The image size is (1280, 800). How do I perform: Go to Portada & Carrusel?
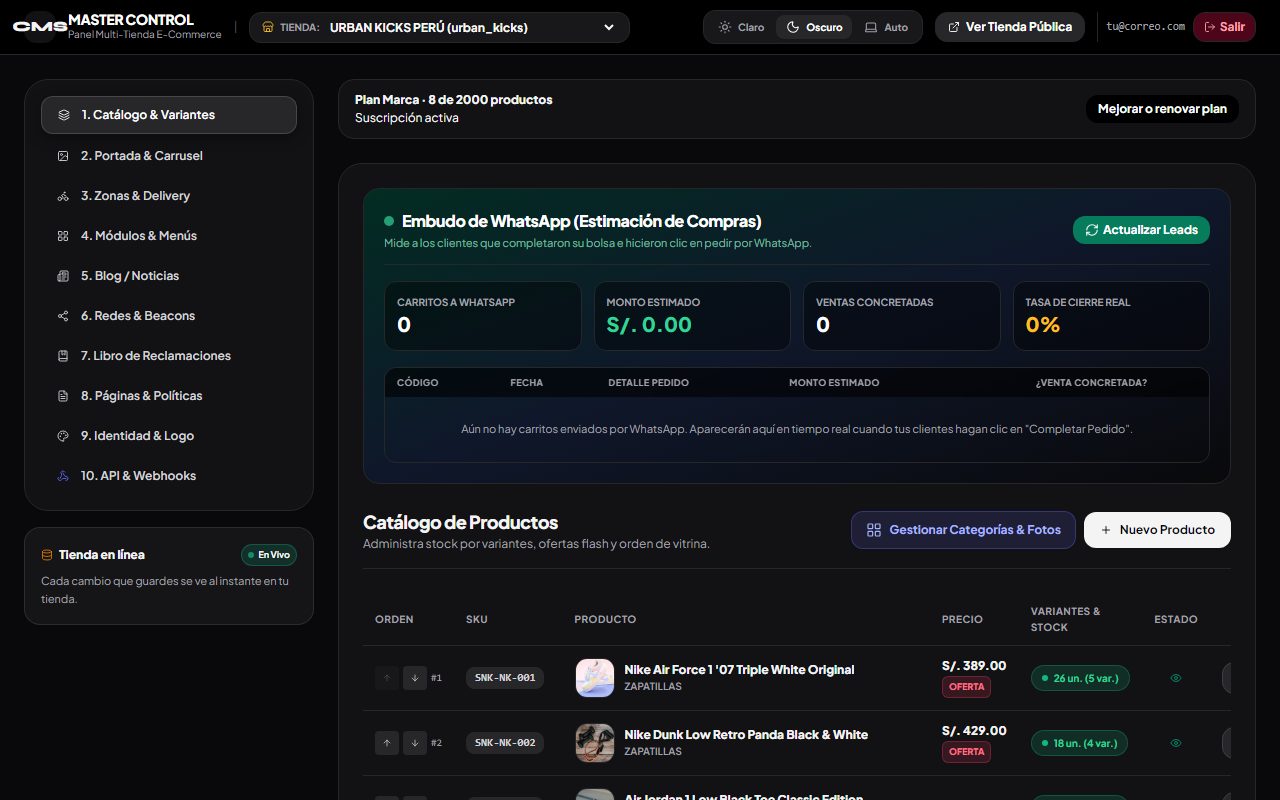(x=169, y=156)
